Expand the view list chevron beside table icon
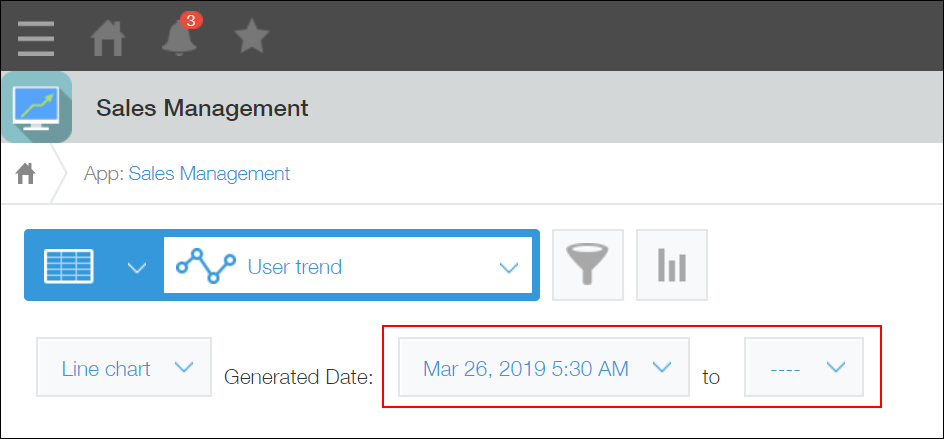 [x=137, y=267]
